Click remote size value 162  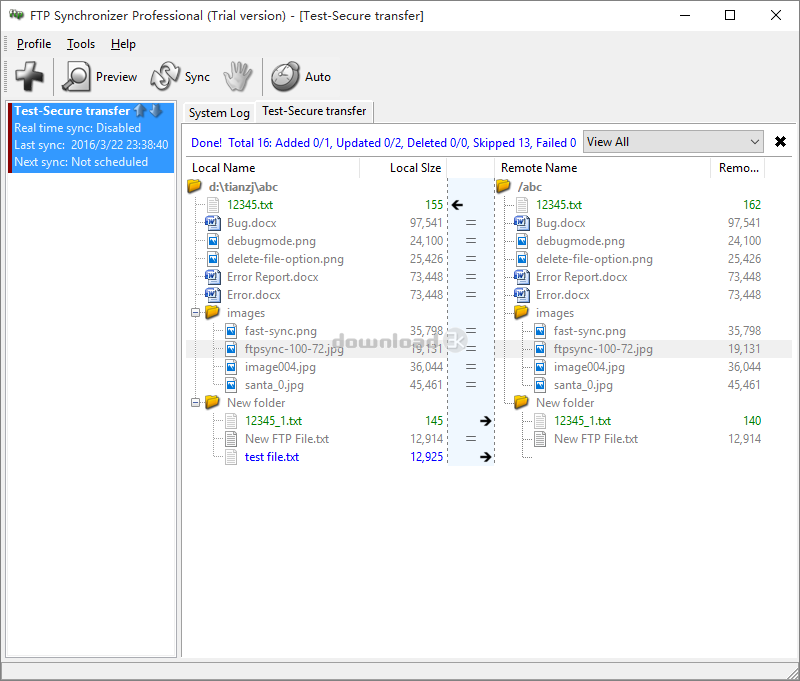tap(752, 205)
